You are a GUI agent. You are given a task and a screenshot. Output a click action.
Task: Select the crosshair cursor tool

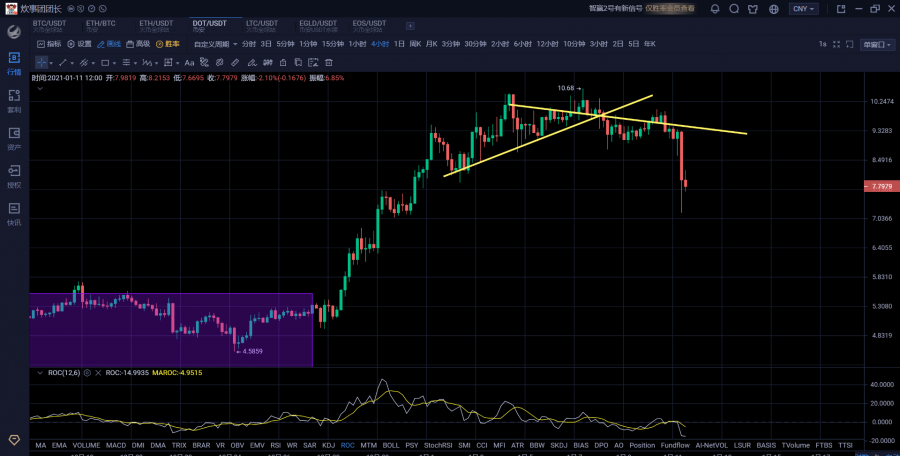[x=41, y=63]
